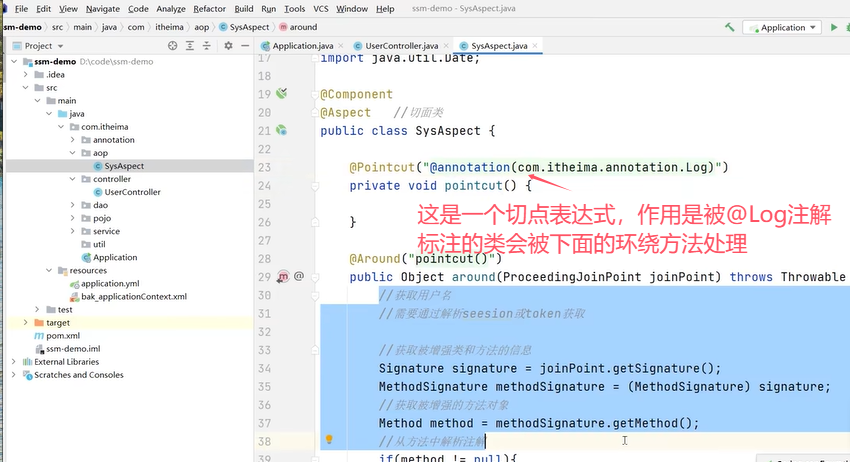Collapse the com.itheima package

point(61,127)
